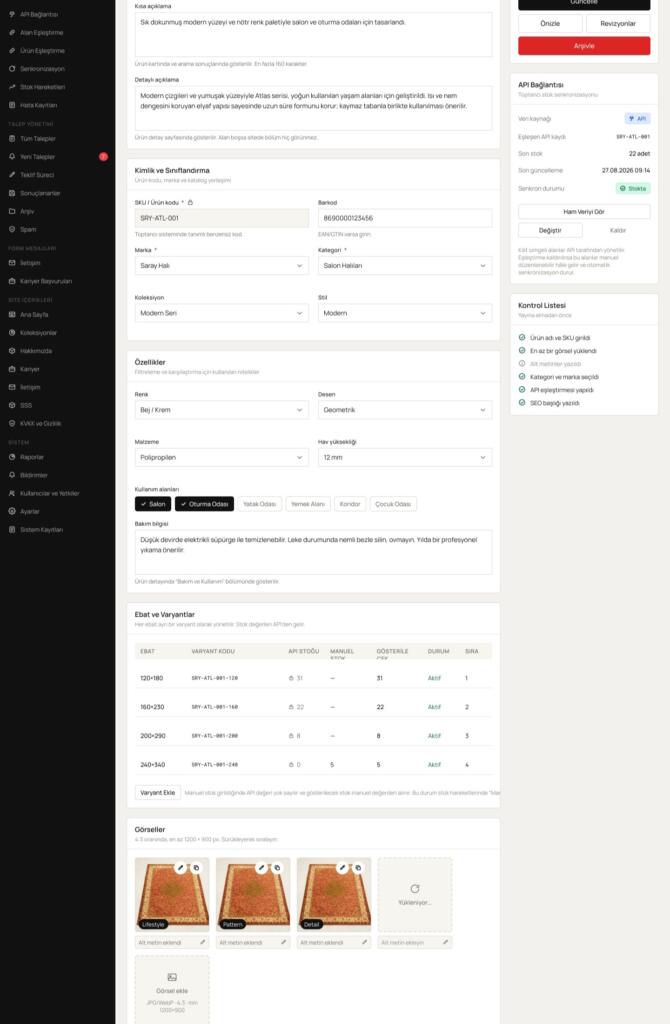Open Tüm Talepler in the sidebar

[x=38, y=138]
